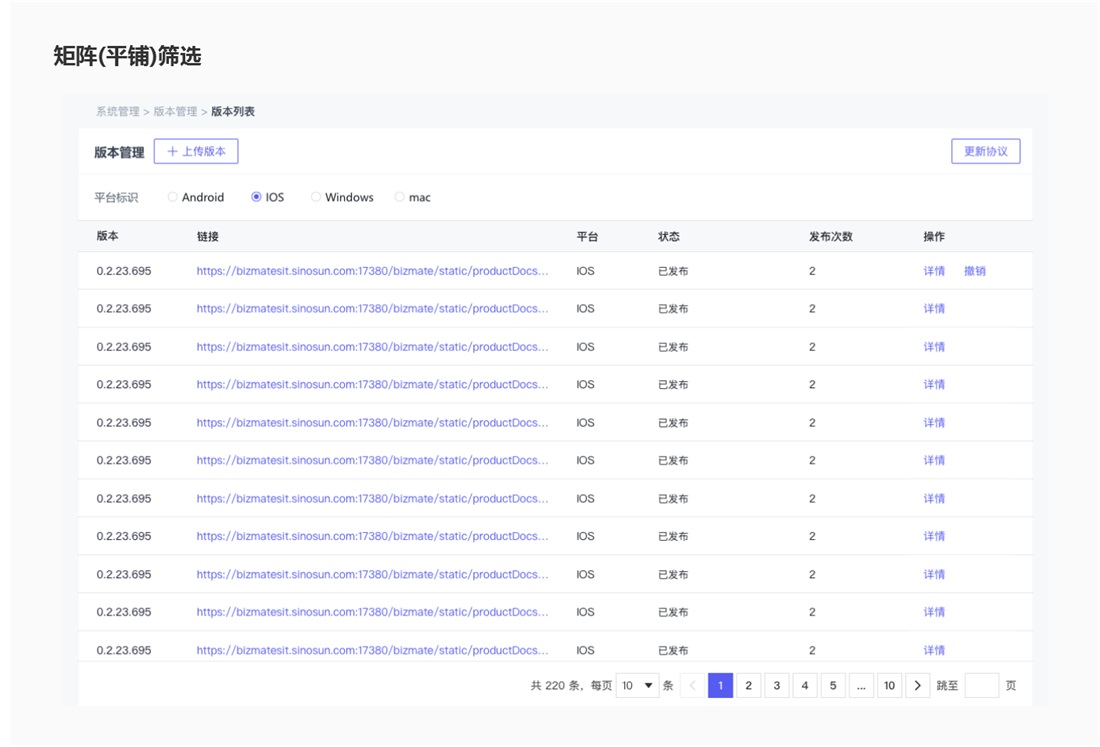
Task: Click 撤销 in the first row
Action: 974,271
